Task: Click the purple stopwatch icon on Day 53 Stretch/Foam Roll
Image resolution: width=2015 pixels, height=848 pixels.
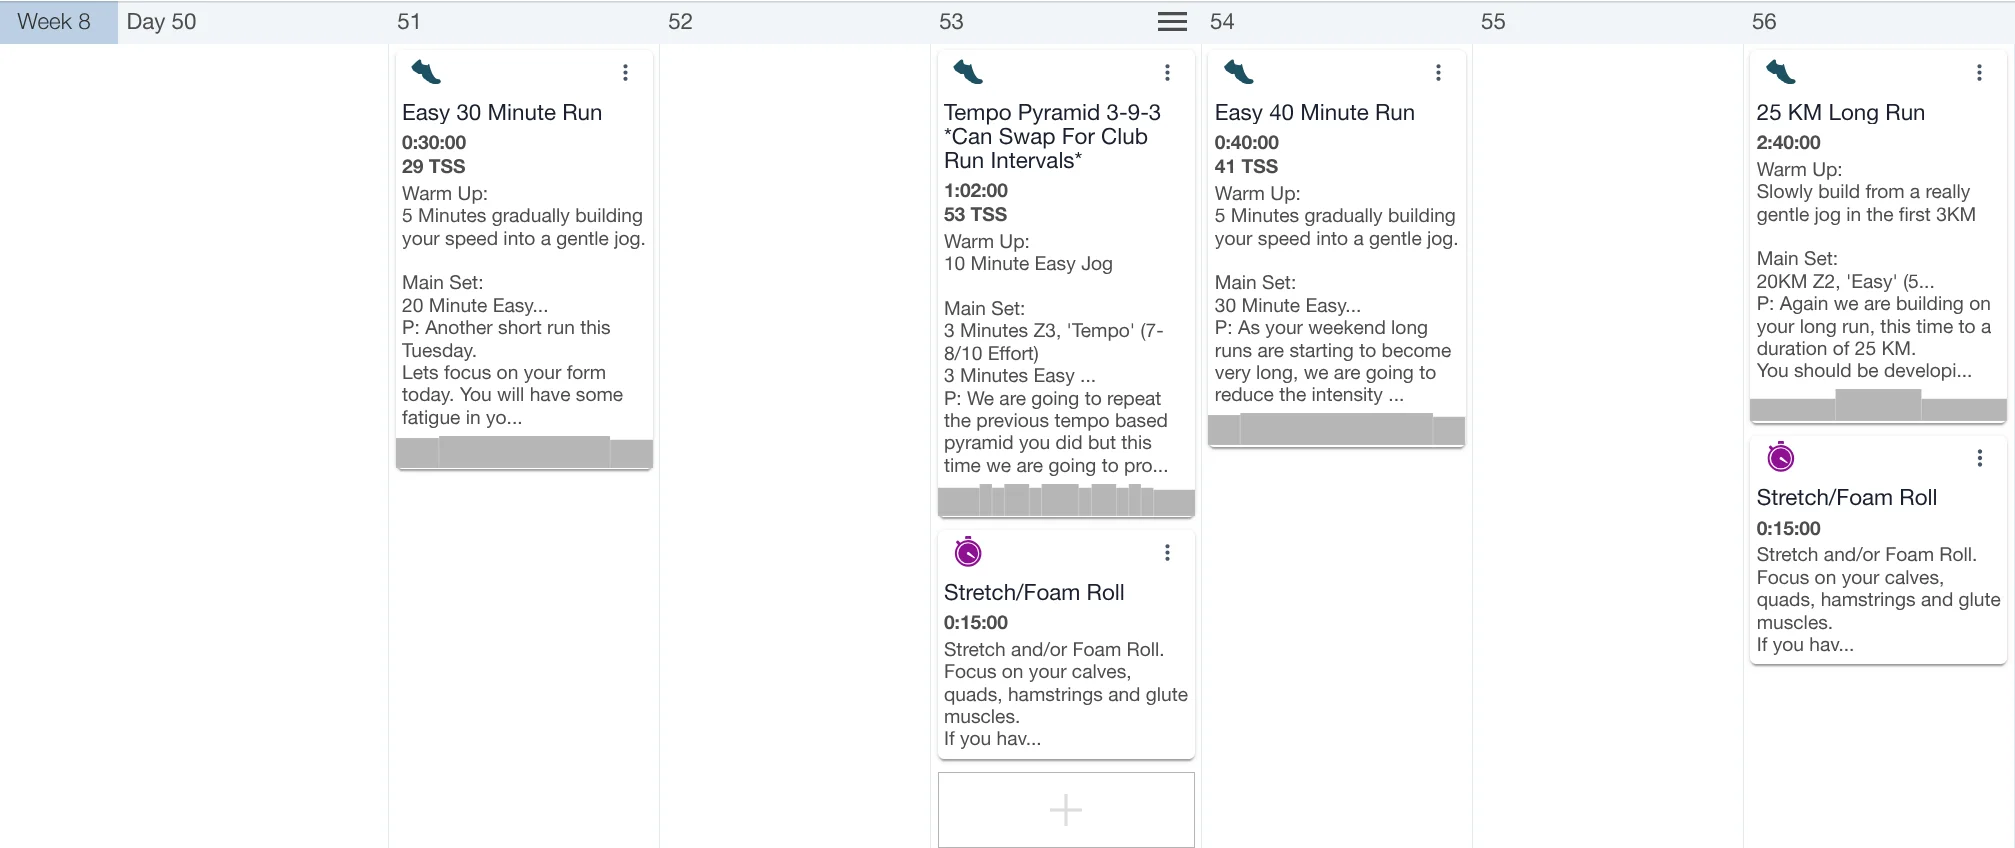Action: coord(968,552)
